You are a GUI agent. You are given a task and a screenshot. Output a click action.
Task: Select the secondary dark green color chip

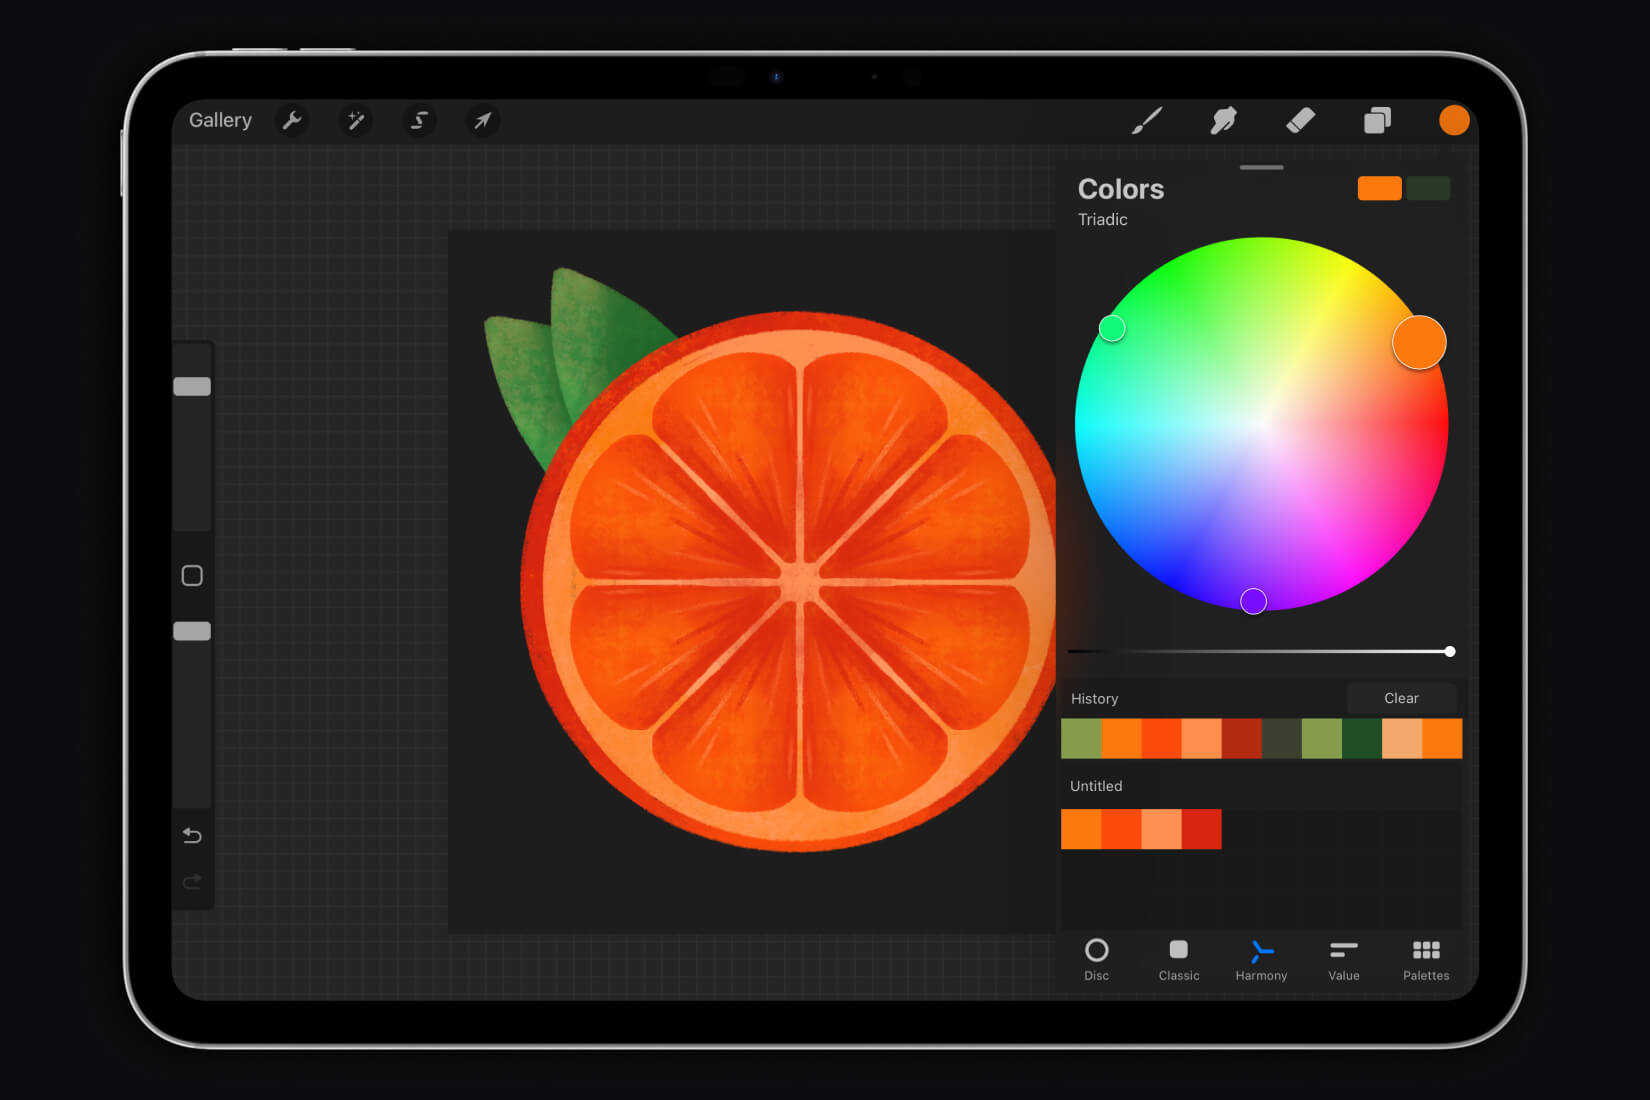1428,188
